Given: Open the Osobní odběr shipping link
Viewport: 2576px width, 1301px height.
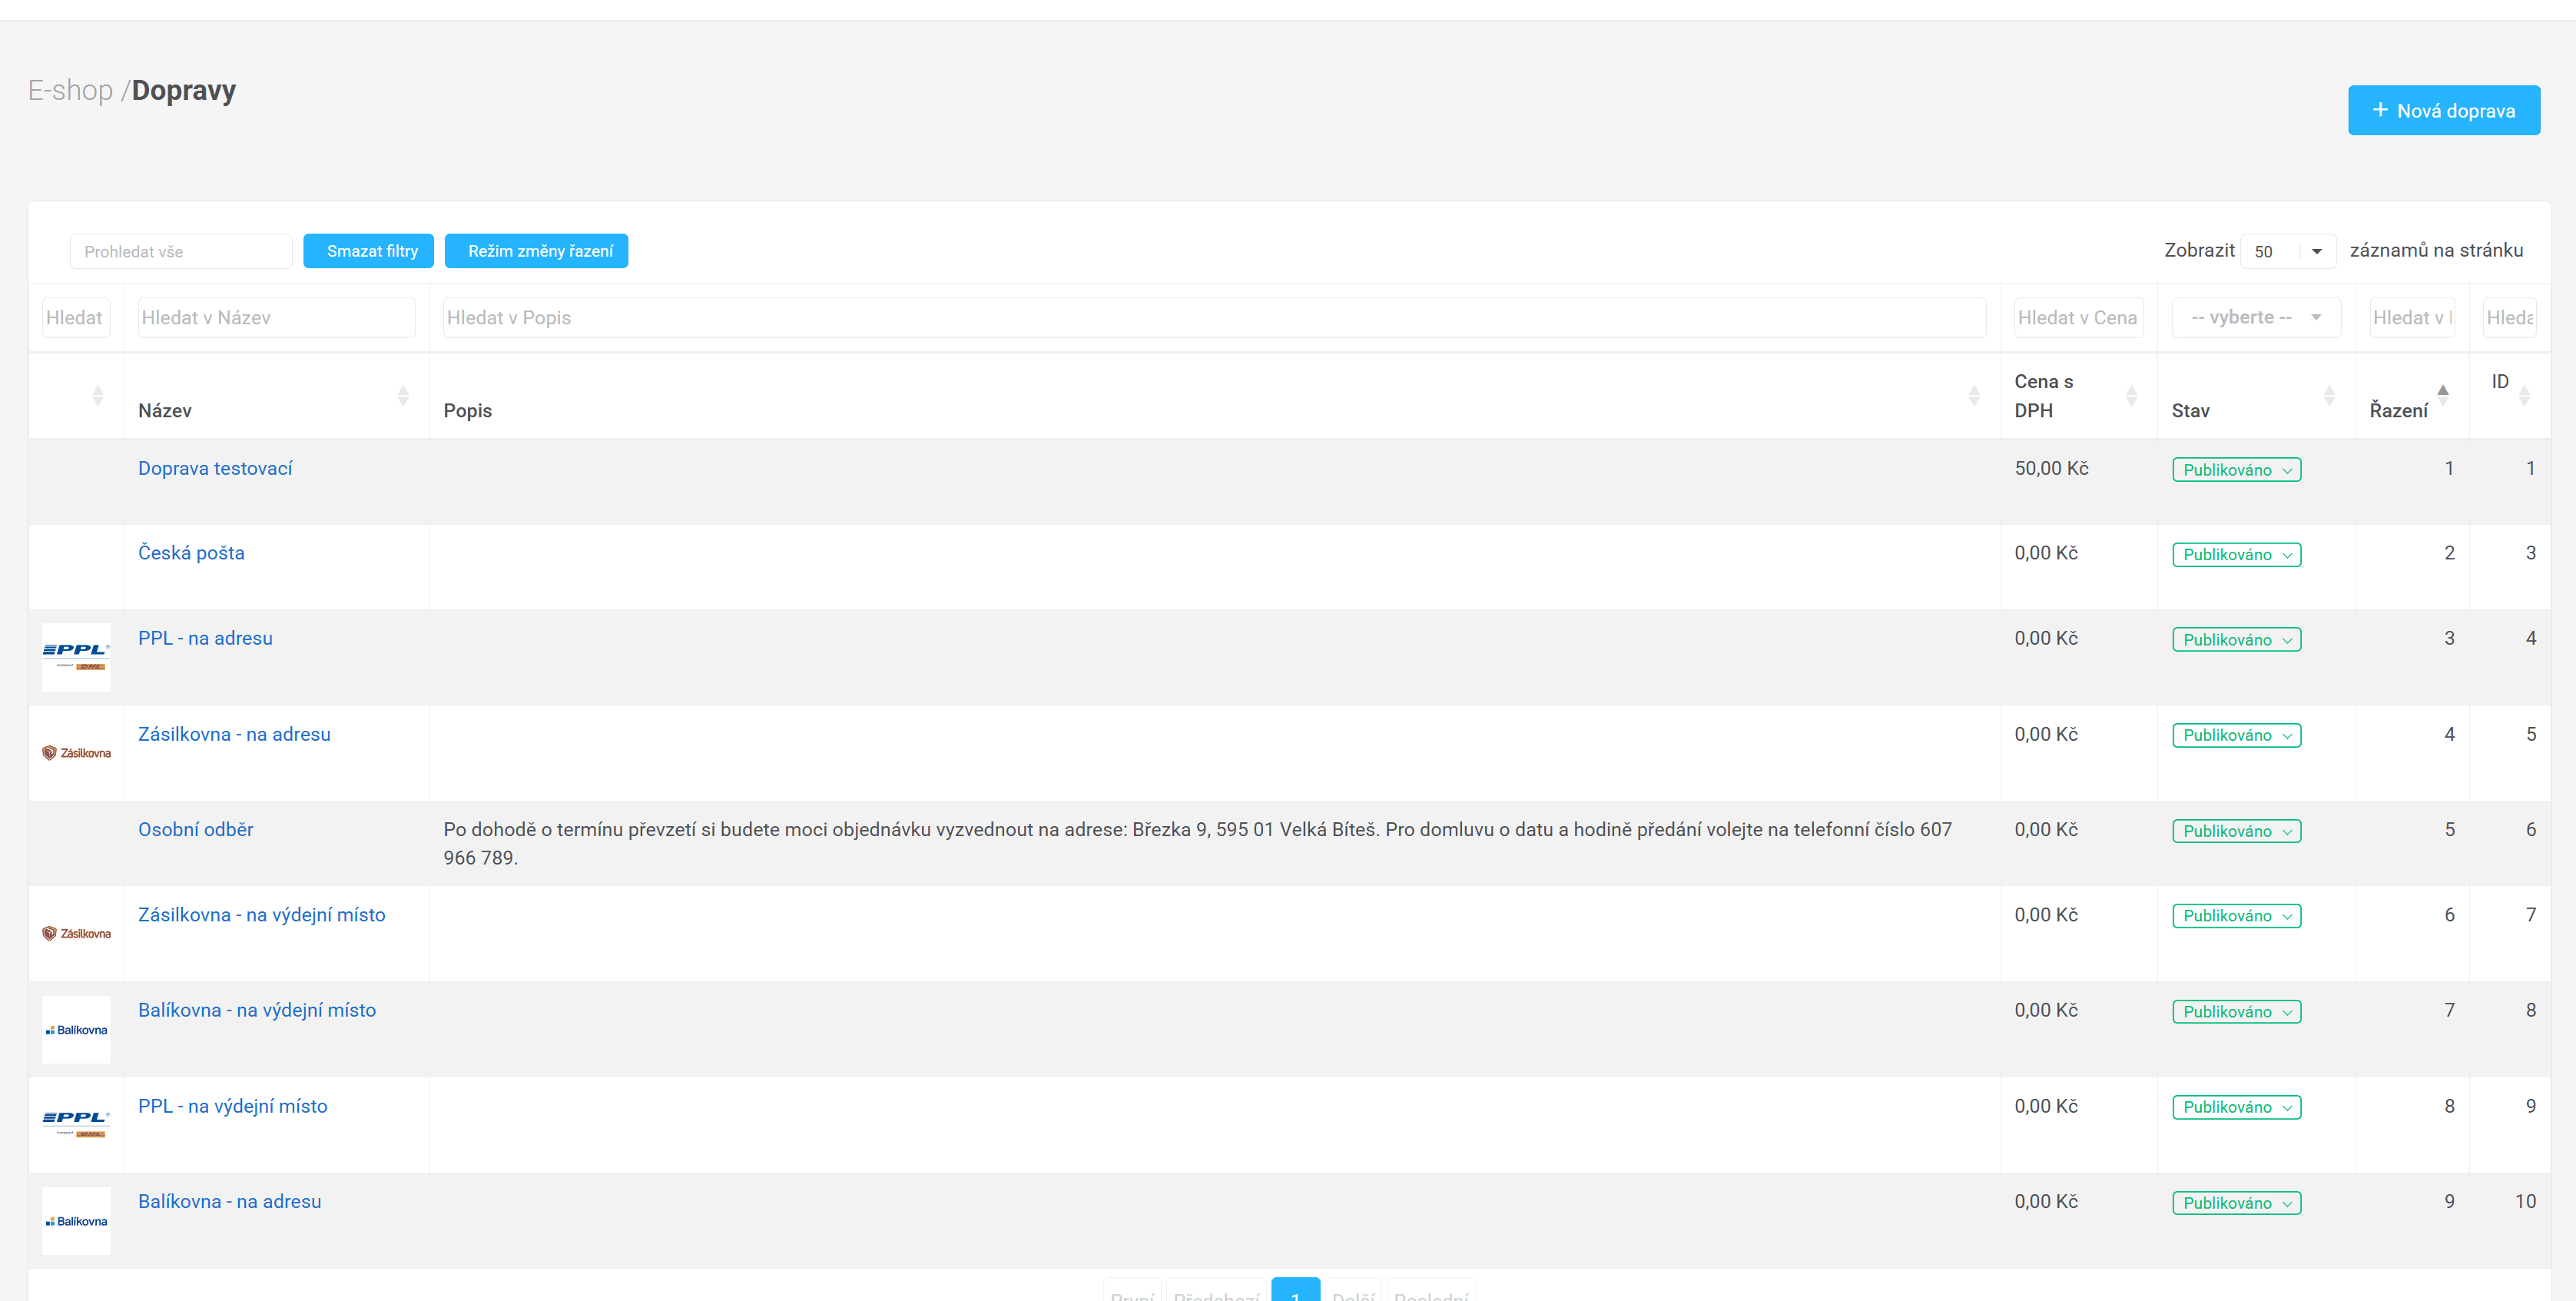Looking at the screenshot, I should pos(195,829).
